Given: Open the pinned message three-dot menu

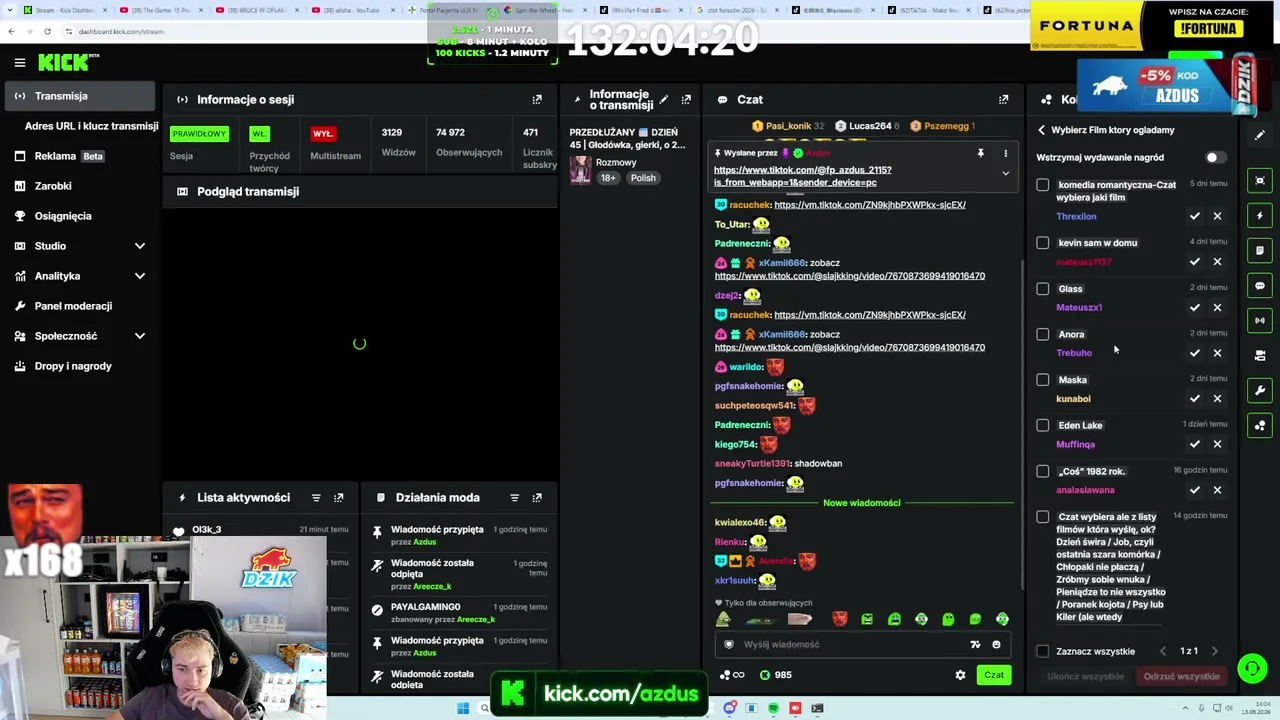Looking at the screenshot, I should (1005, 153).
